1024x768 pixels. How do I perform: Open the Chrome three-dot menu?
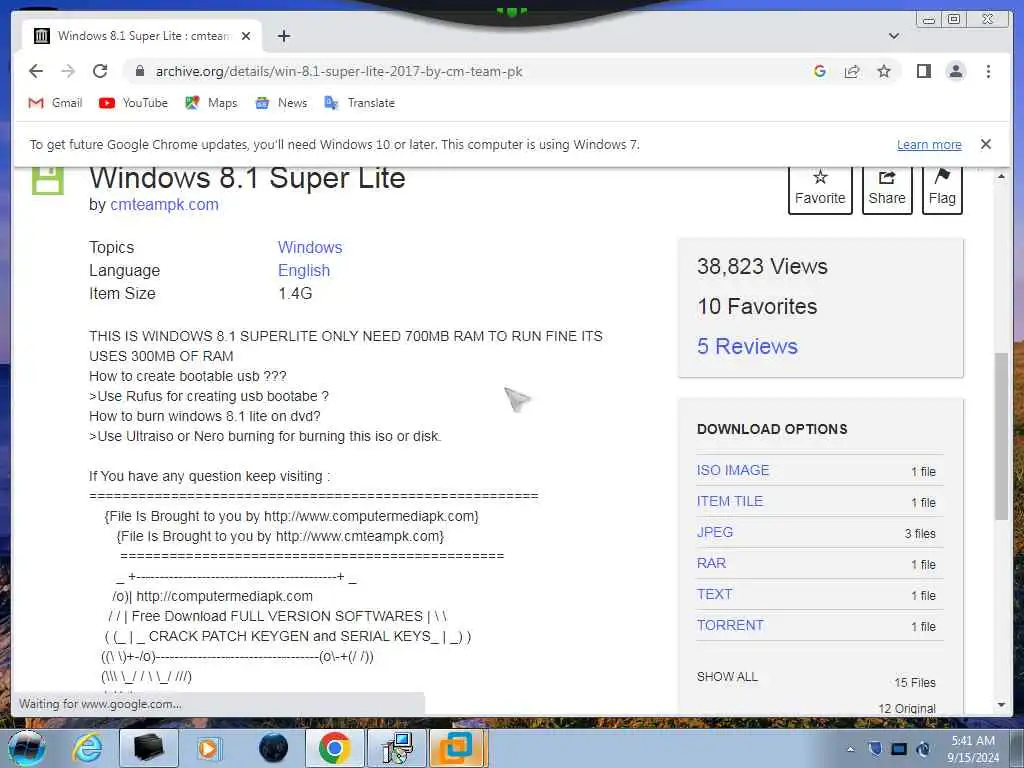988,71
